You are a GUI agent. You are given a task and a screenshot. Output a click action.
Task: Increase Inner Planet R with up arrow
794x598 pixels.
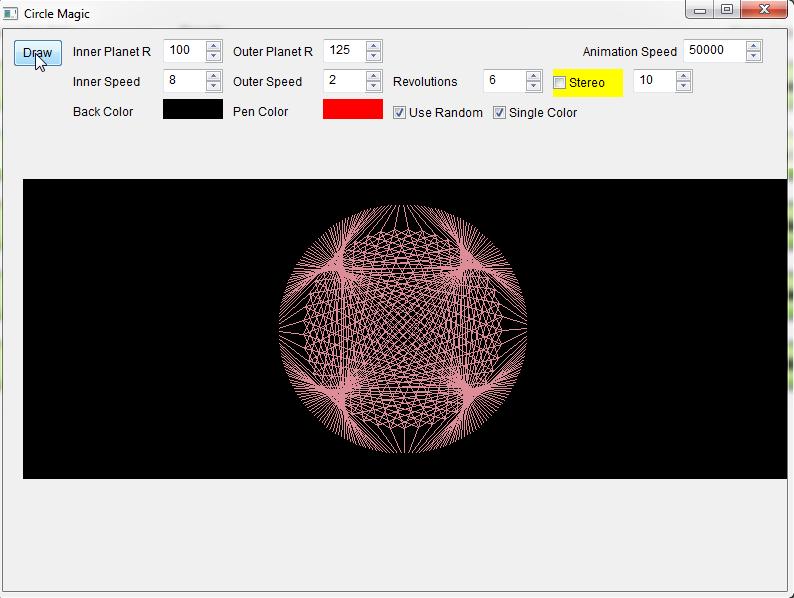pyautogui.click(x=213, y=46)
